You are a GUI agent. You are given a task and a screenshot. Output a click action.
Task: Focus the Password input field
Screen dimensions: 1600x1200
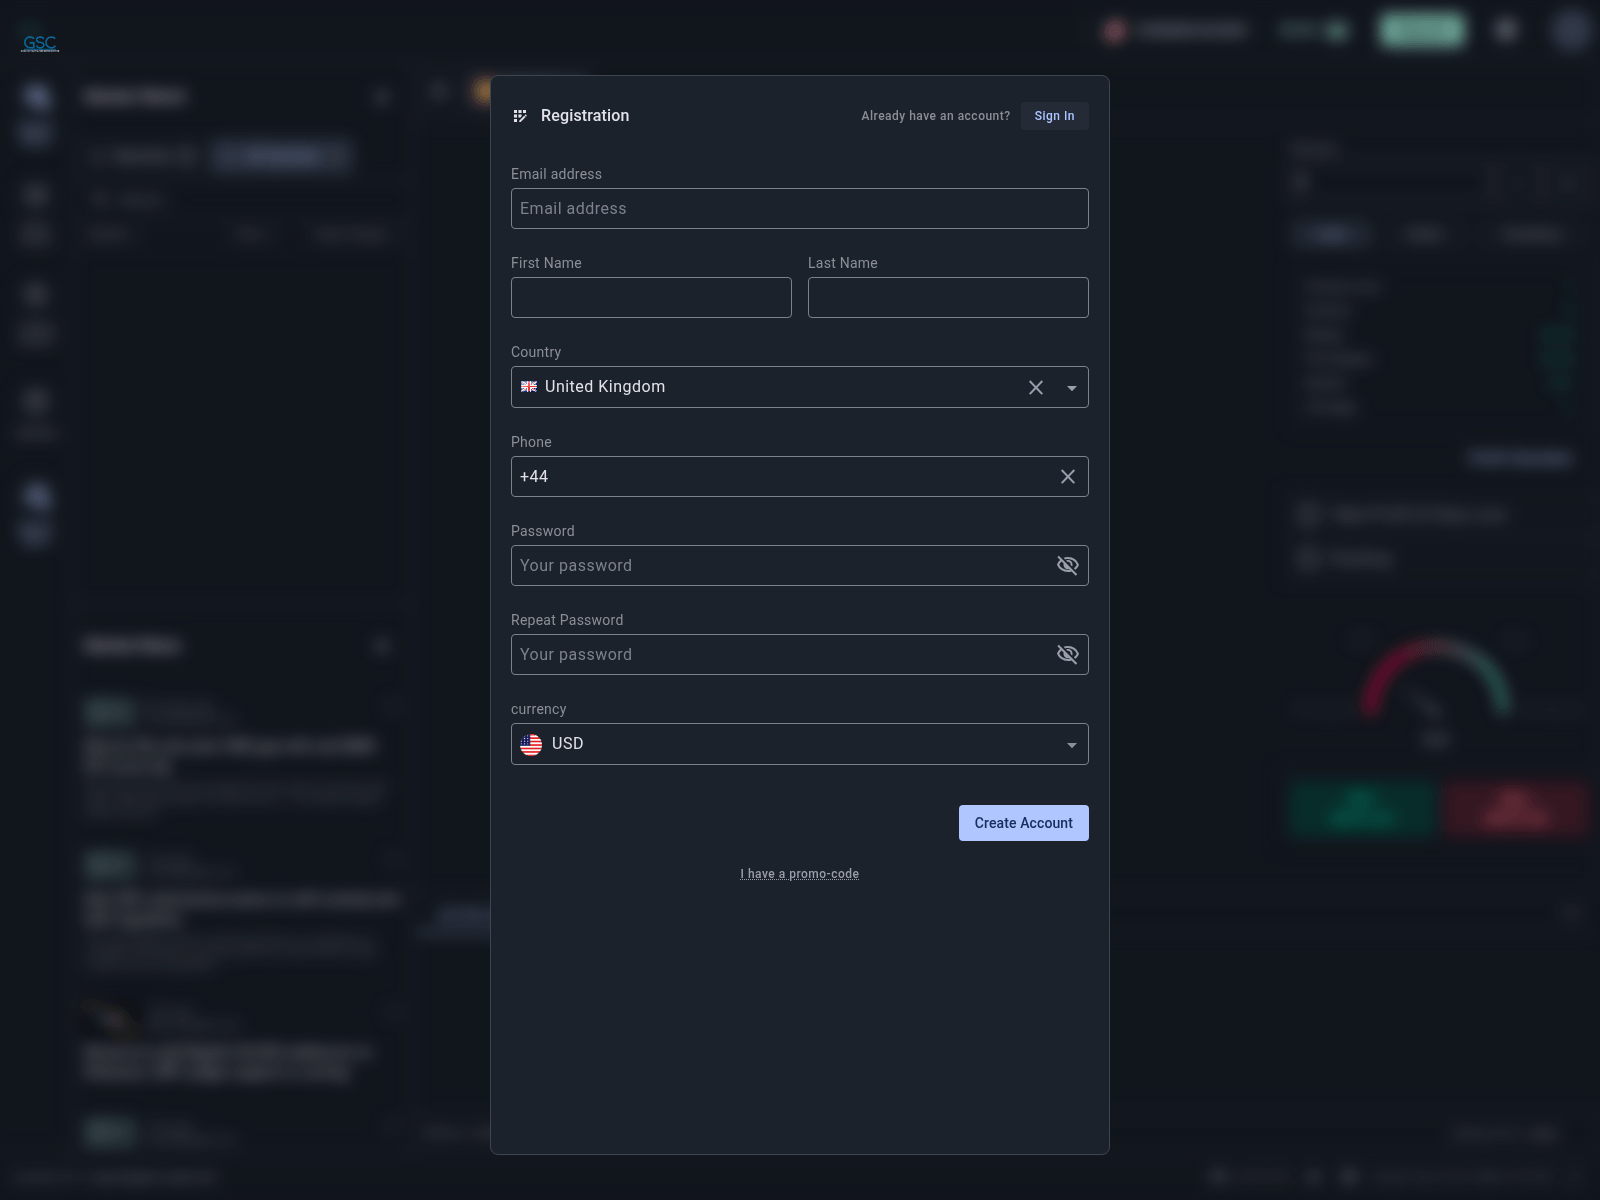(x=780, y=566)
